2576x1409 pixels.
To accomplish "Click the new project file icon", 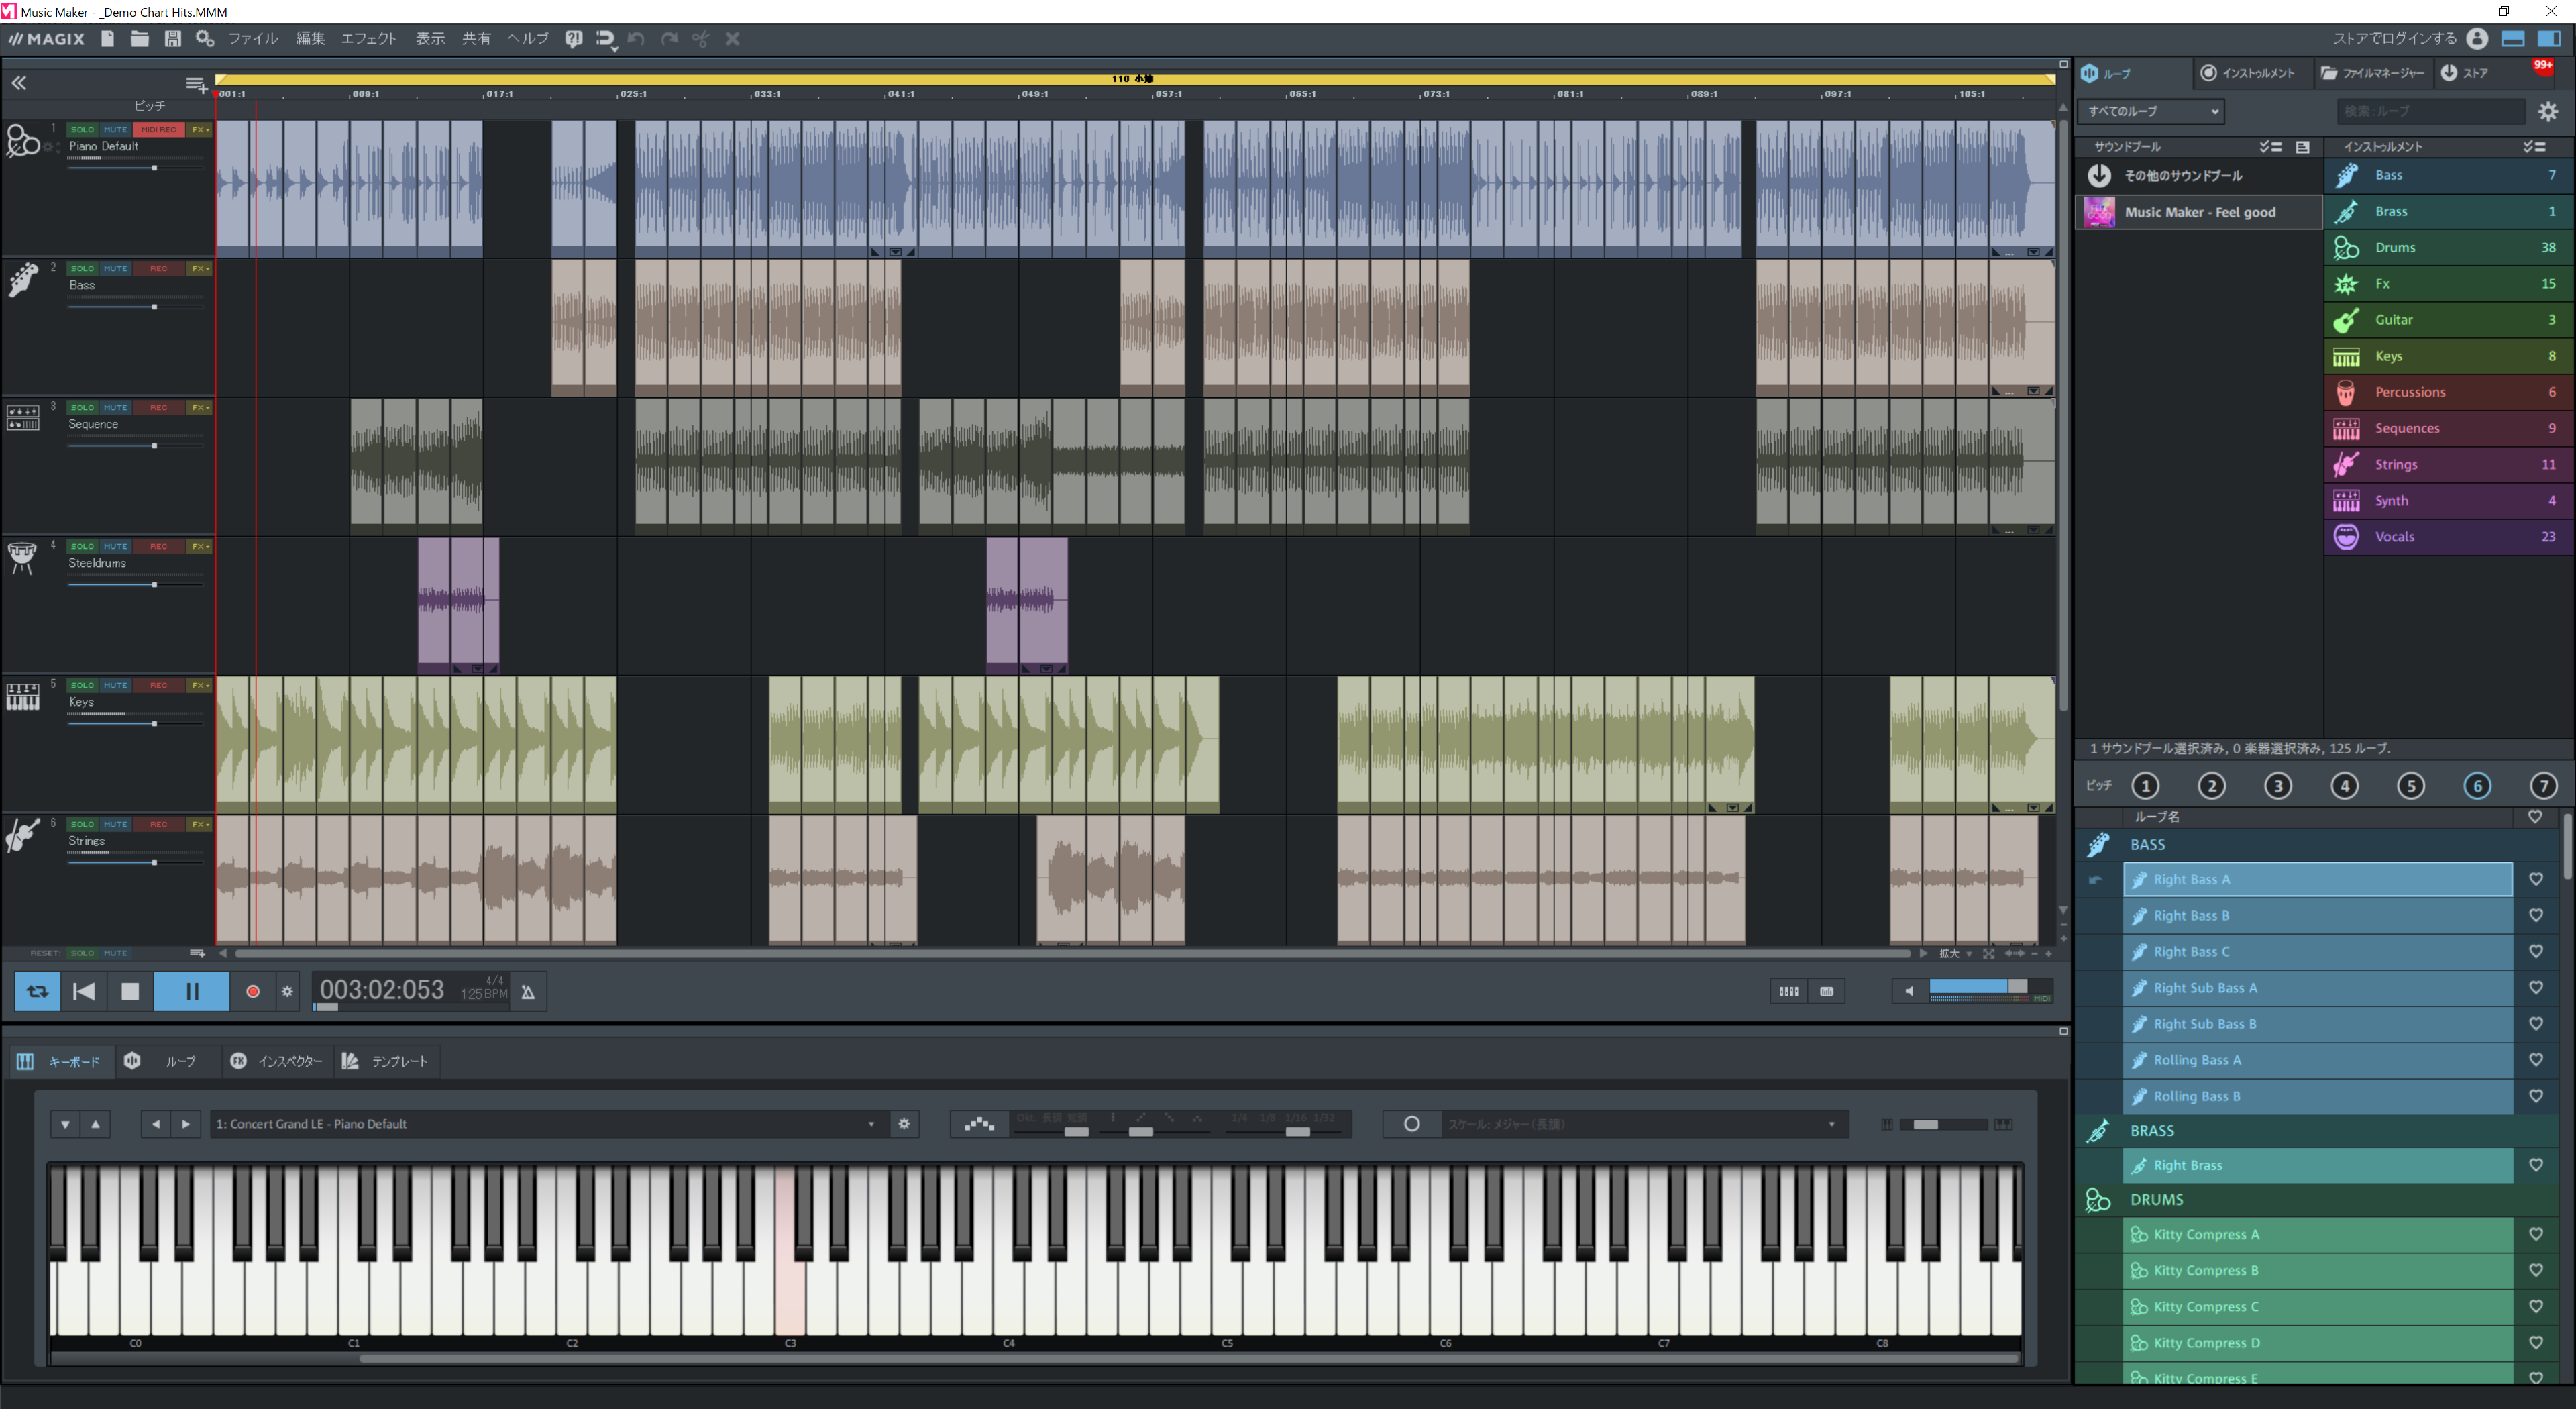I will 108,39.
